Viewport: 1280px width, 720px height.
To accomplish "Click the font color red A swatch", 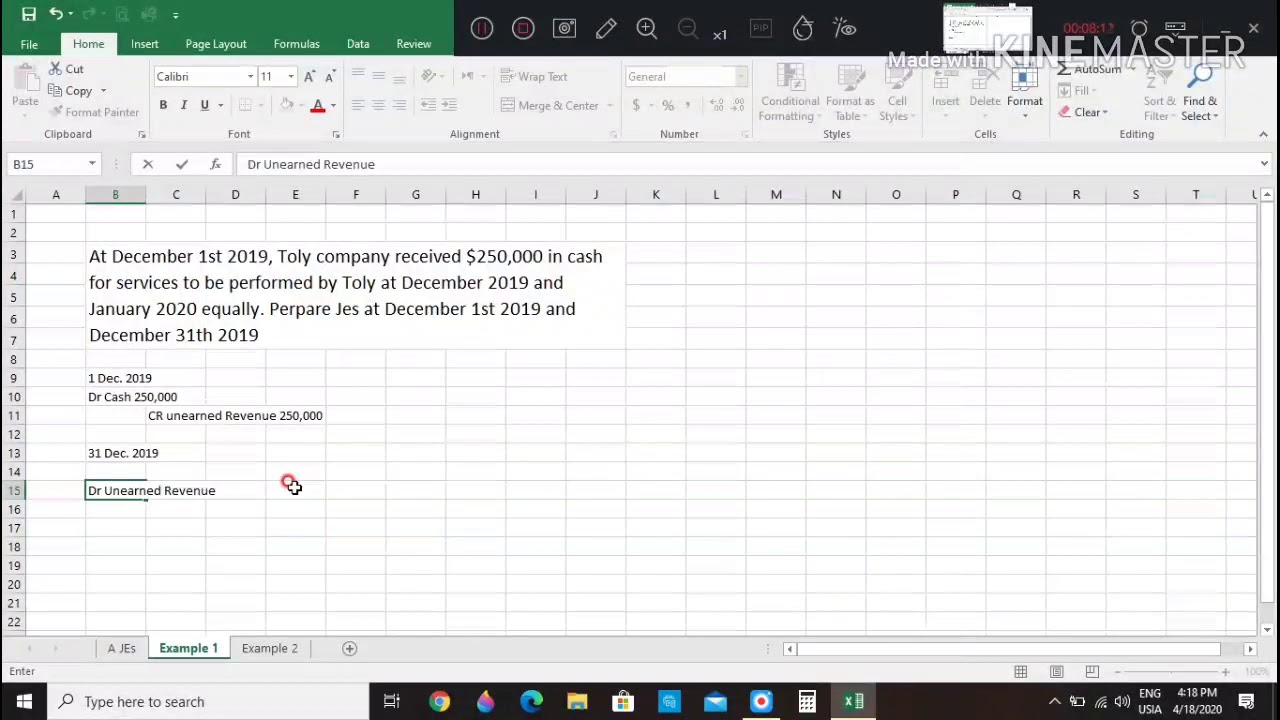I will [x=318, y=105].
